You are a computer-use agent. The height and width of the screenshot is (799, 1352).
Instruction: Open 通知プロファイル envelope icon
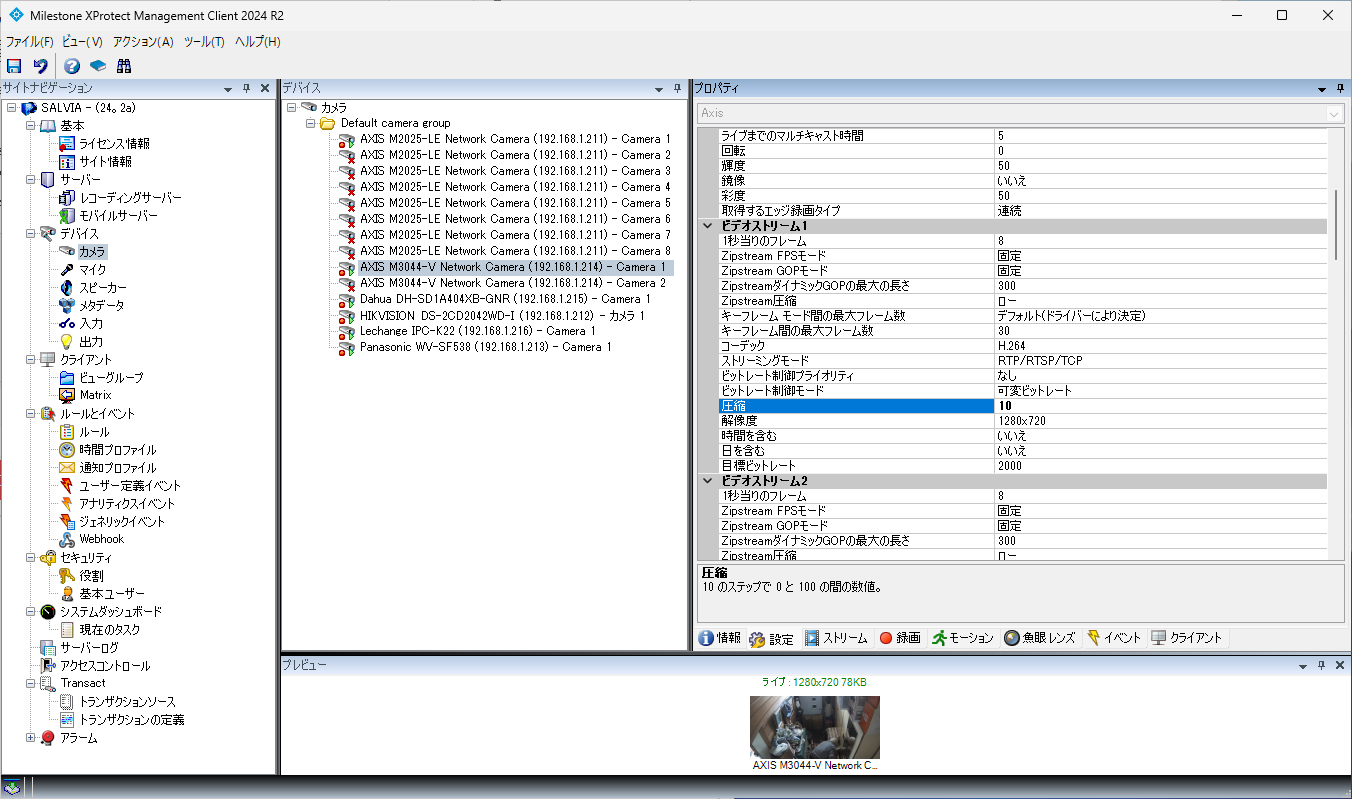(67, 468)
